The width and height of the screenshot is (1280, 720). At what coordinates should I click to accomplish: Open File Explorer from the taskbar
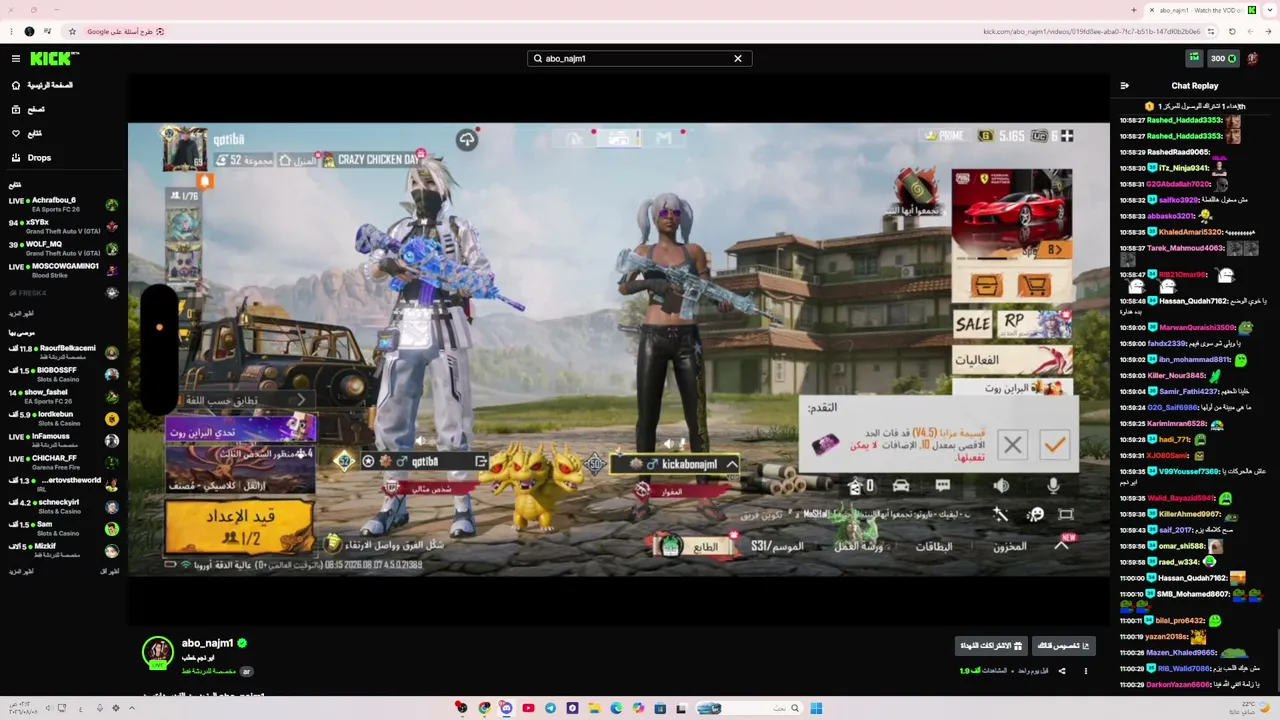point(594,708)
